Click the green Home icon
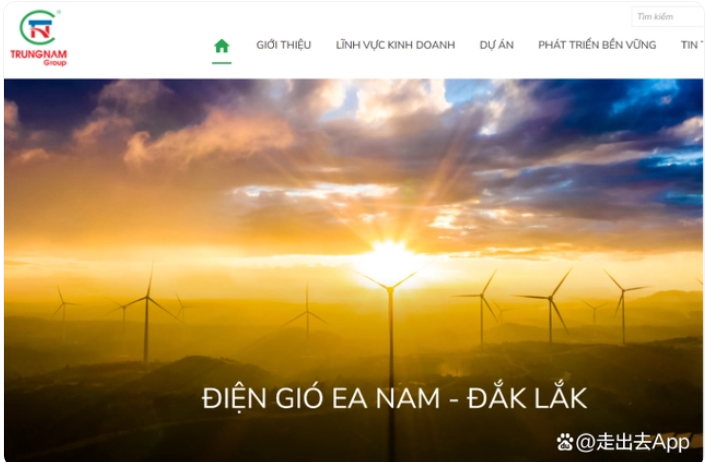The image size is (706, 462). [x=221, y=46]
